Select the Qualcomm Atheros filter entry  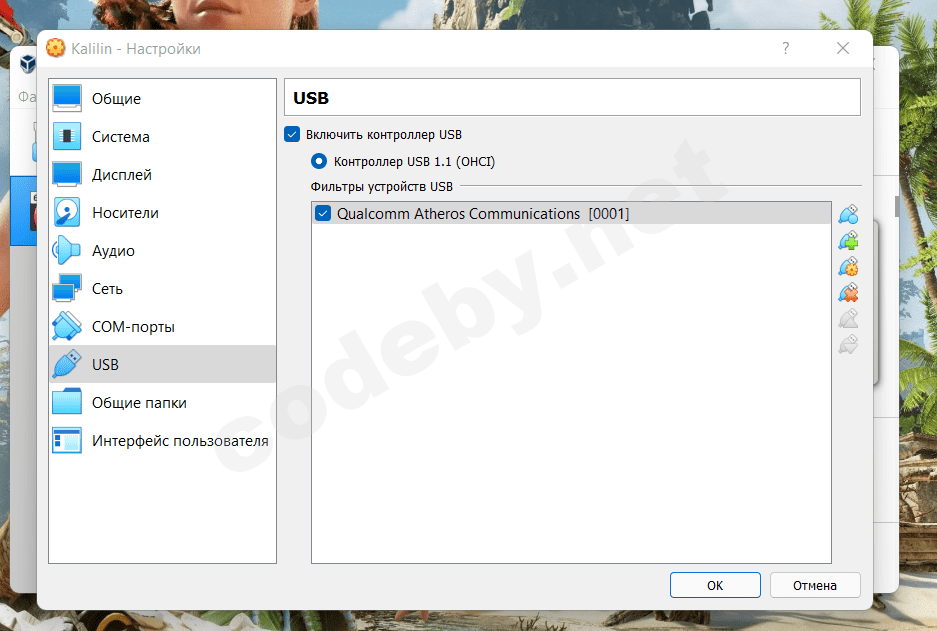pyautogui.click(x=480, y=213)
